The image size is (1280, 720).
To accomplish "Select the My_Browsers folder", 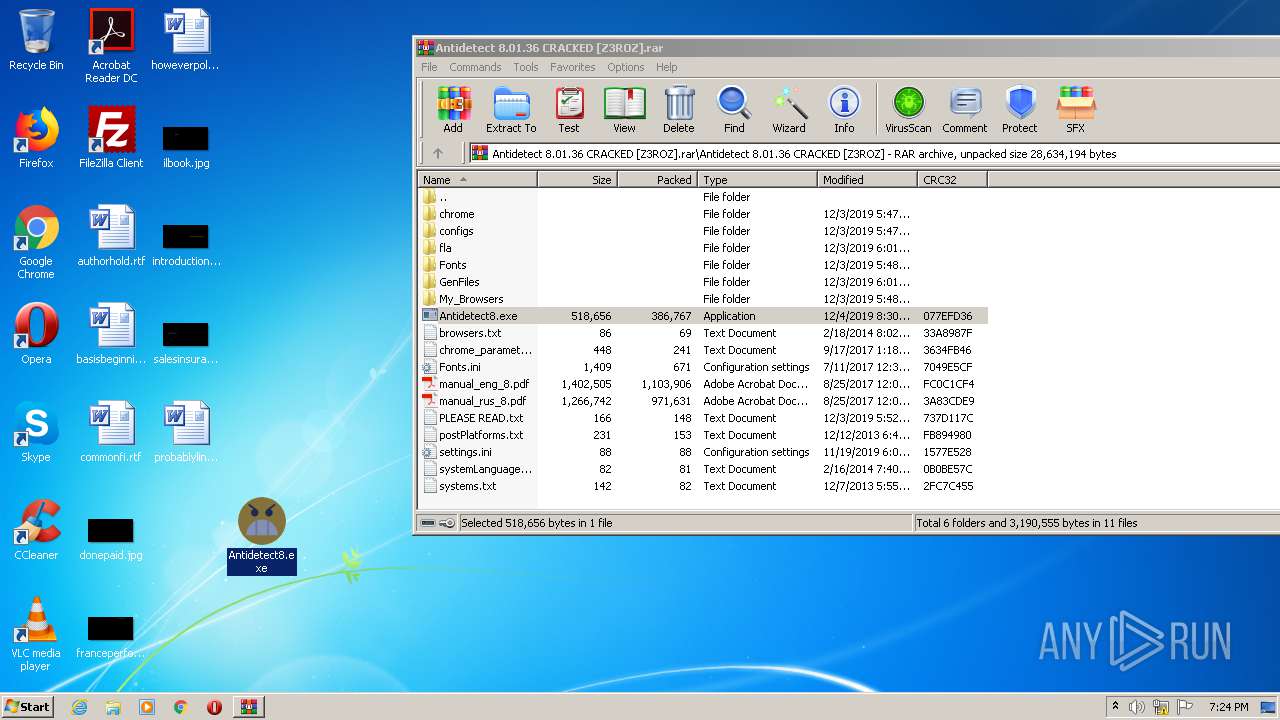I will [702, 299].
